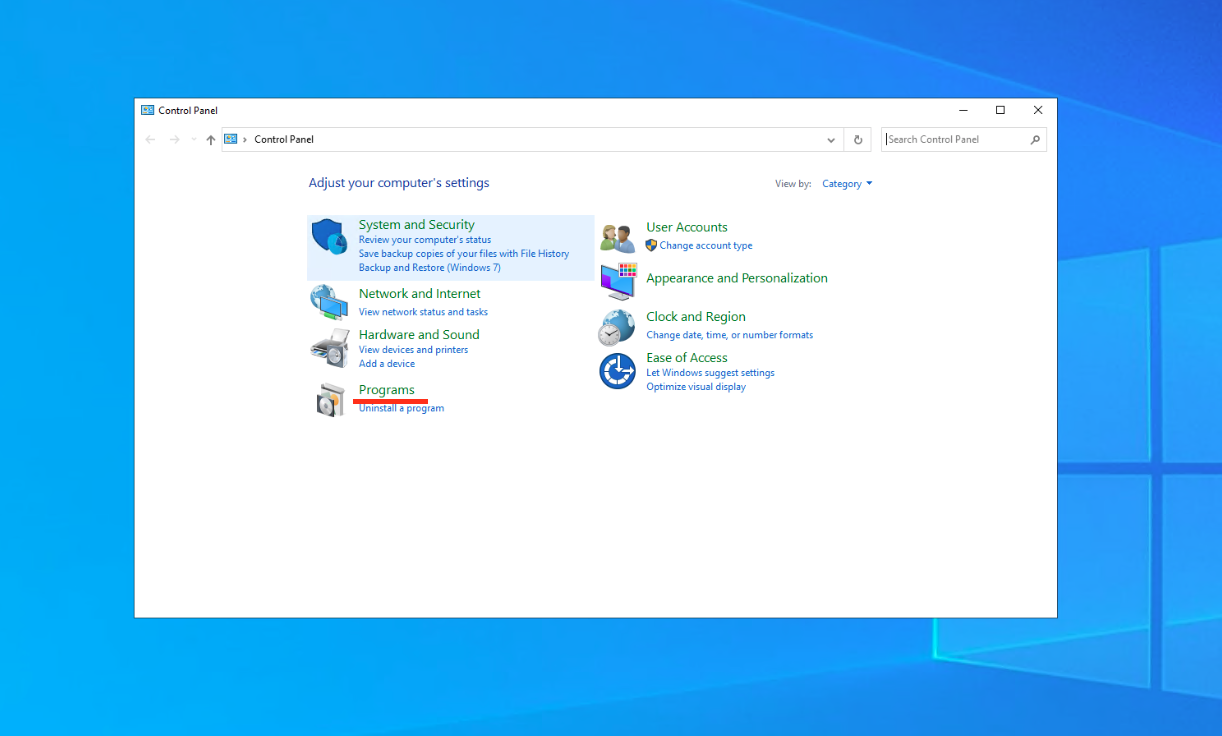Select Change account type link
Image resolution: width=1222 pixels, height=736 pixels.
click(706, 246)
